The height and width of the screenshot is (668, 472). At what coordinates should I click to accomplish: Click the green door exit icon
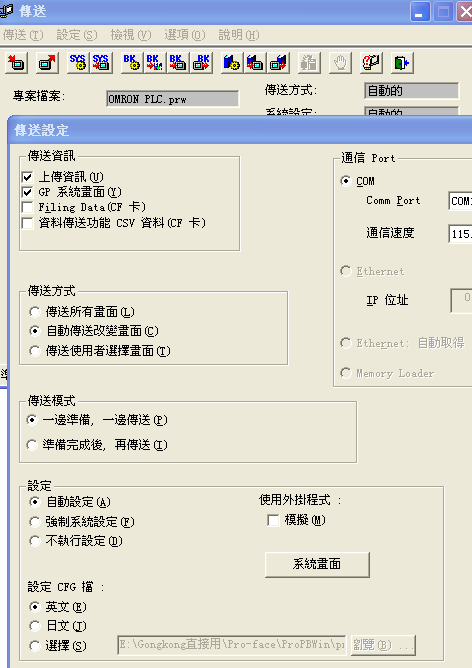pyautogui.click(x=402, y=63)
